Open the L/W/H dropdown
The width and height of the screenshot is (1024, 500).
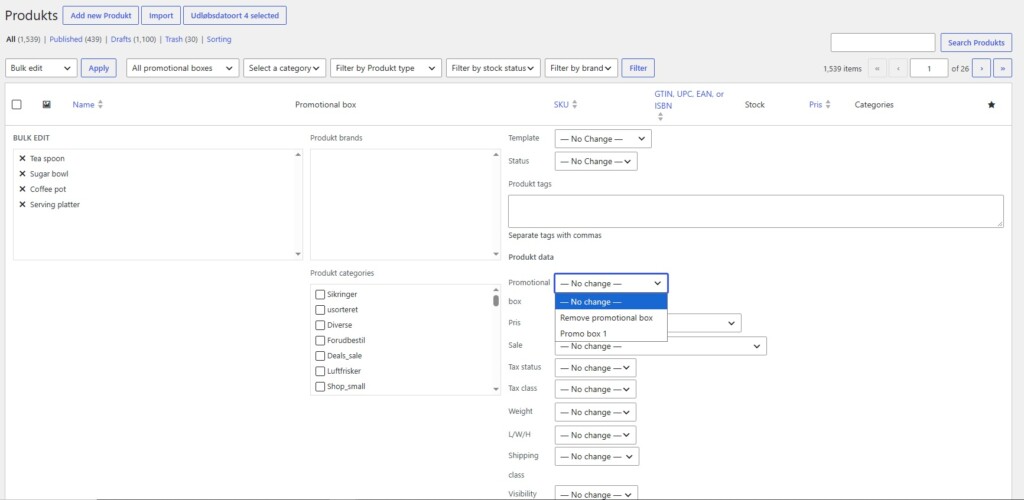click(595, 435)
